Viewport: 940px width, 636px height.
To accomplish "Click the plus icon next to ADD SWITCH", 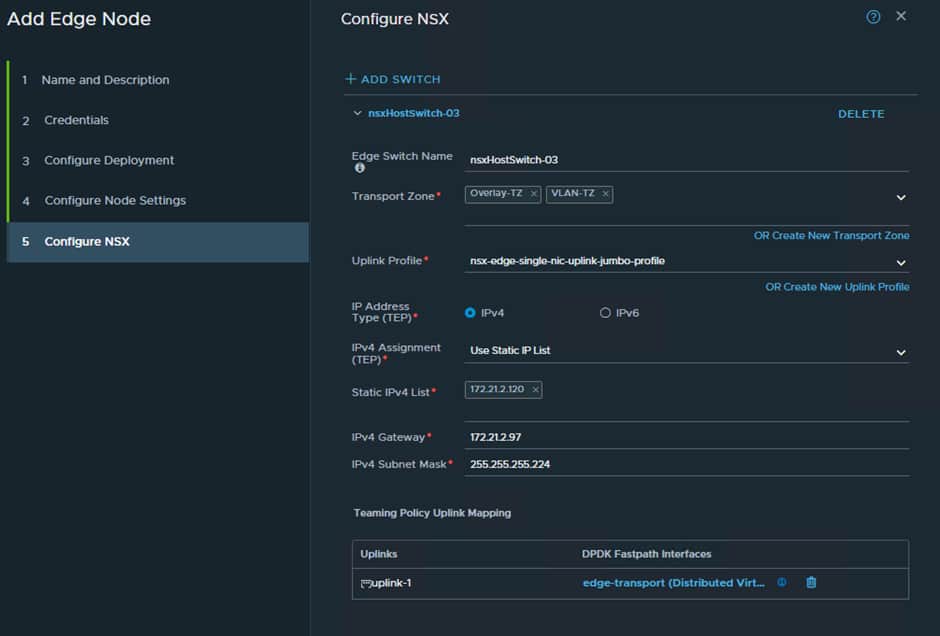I will [351, 79].
